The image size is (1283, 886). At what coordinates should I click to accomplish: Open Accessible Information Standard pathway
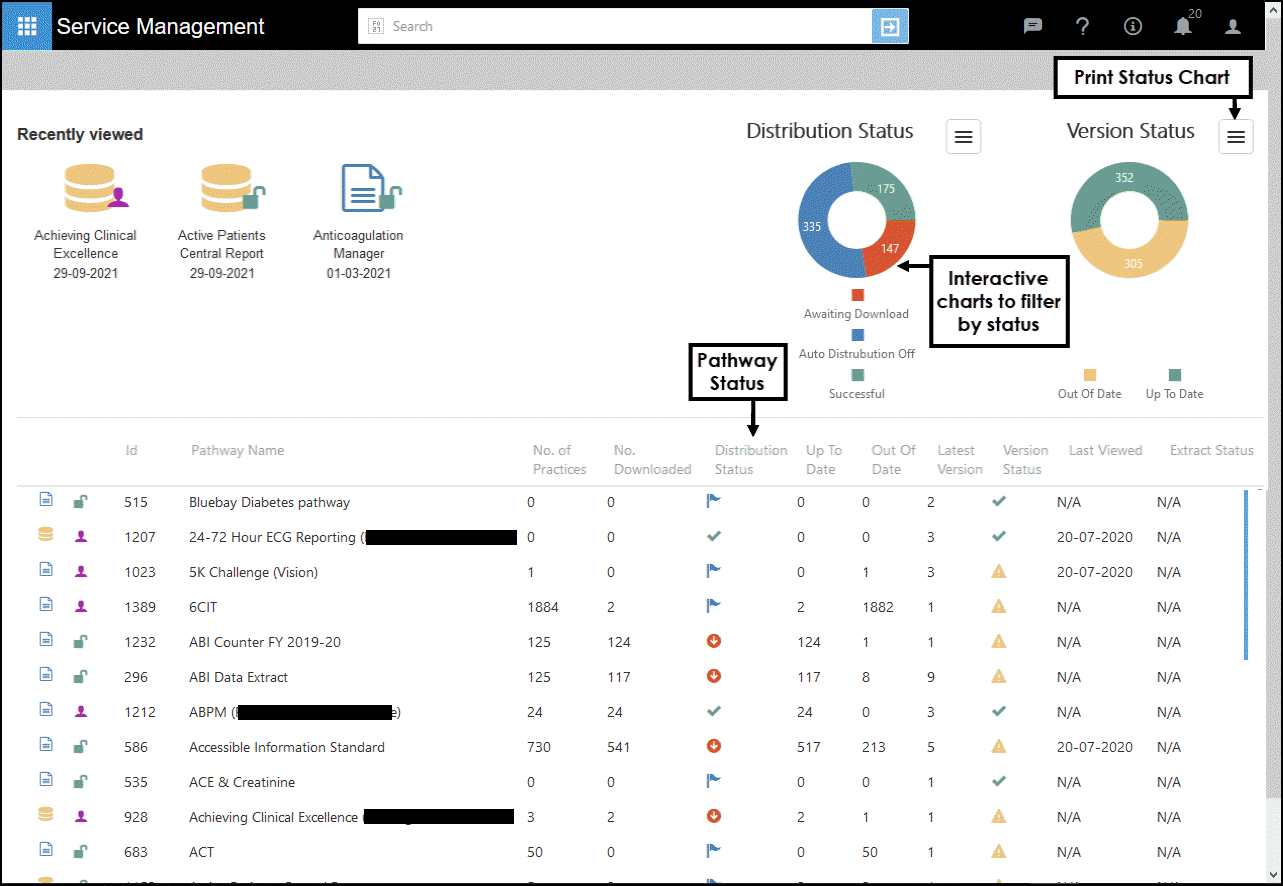(x=286, y=747)
